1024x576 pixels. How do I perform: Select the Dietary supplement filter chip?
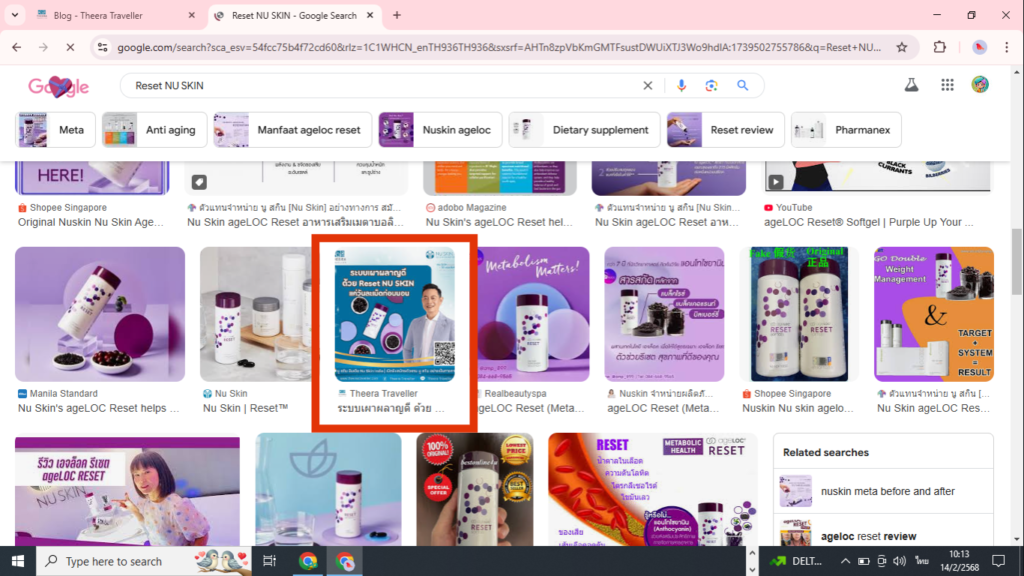[582, 130]
